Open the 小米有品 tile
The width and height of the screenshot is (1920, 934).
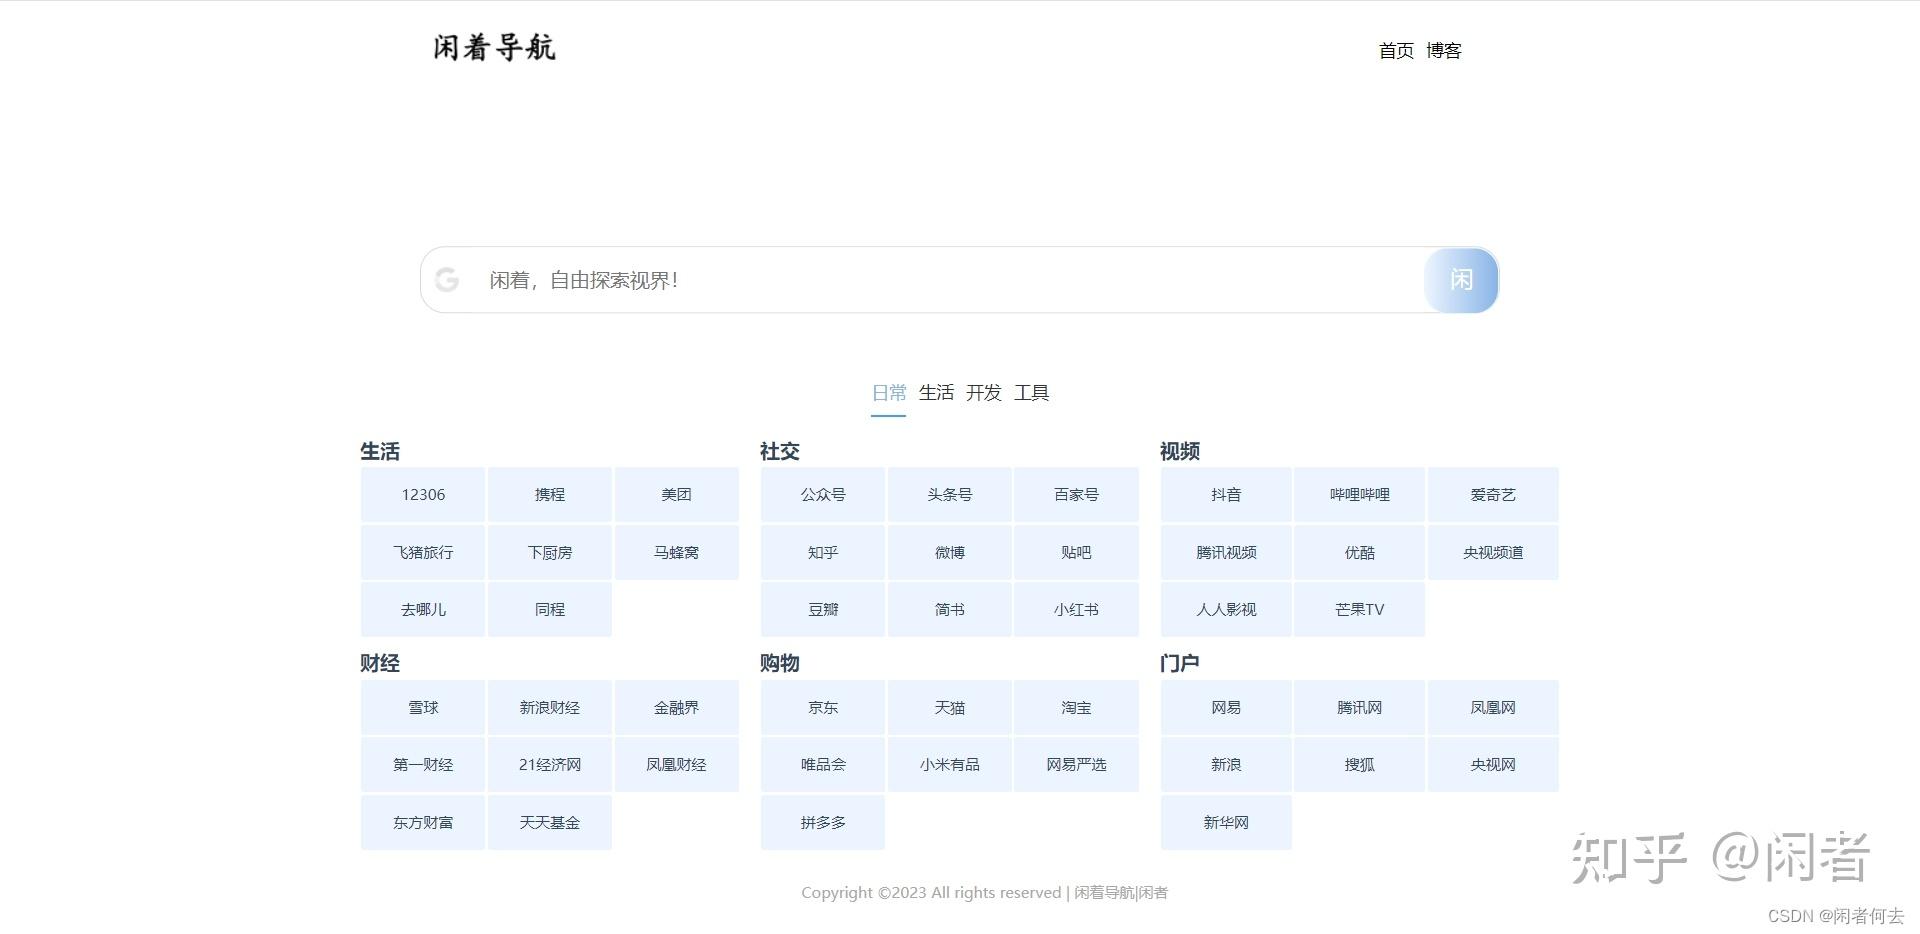coord(950,765)
